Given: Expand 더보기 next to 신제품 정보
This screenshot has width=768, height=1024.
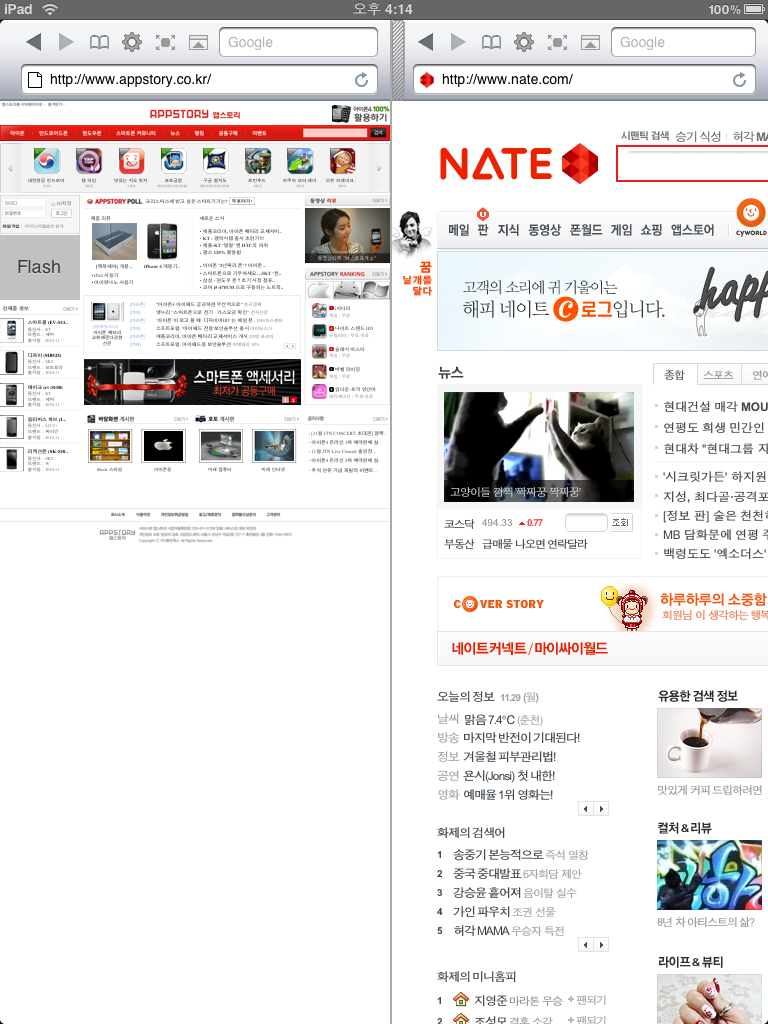Looking at the screenshot, I should [70, 309].
